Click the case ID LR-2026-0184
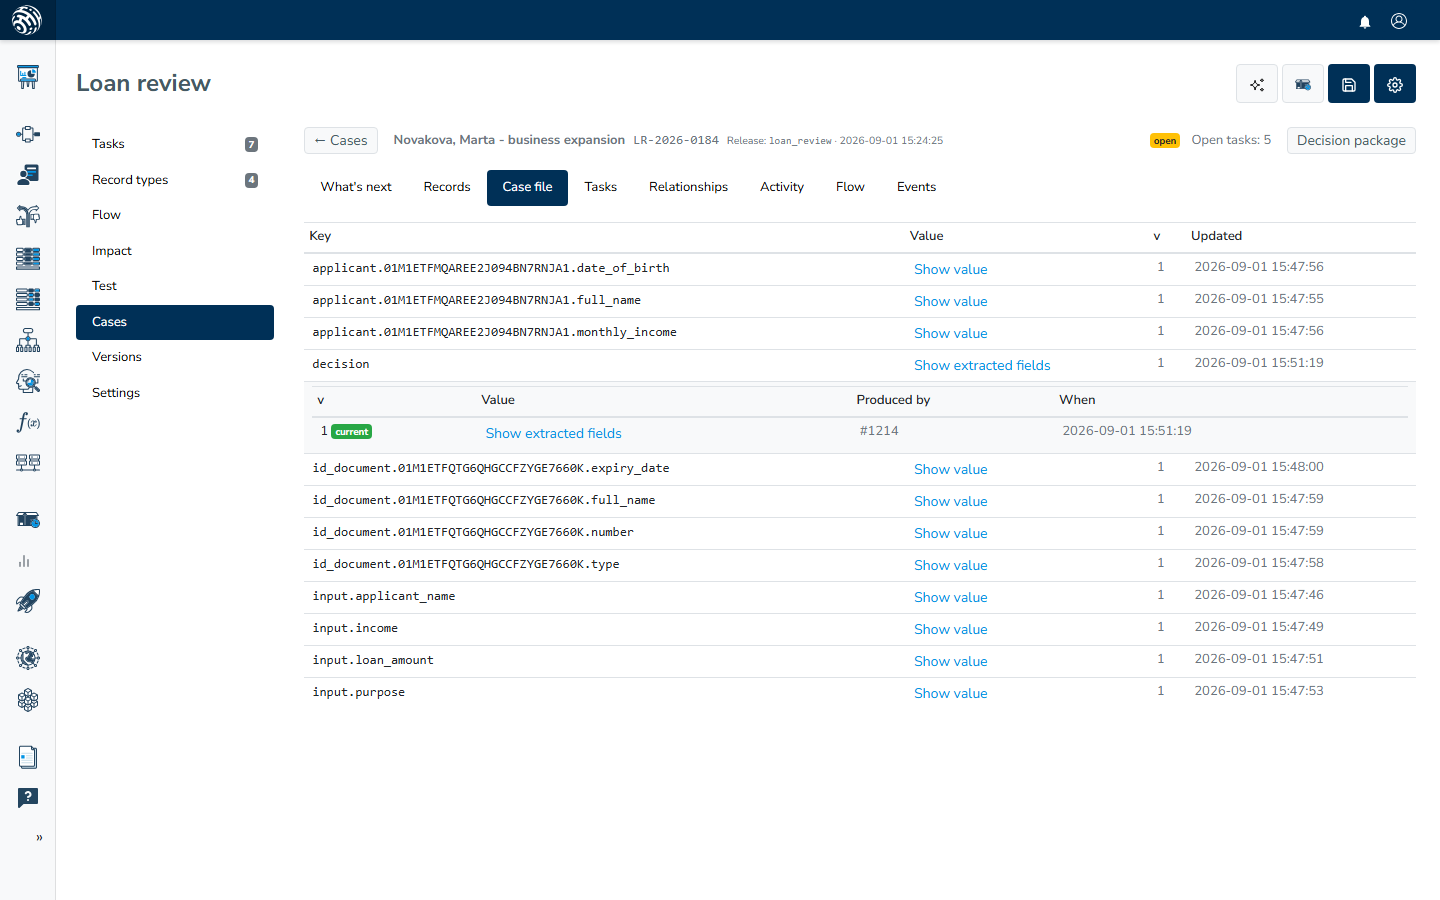The image size is (1440, 900). coord(676,140)
